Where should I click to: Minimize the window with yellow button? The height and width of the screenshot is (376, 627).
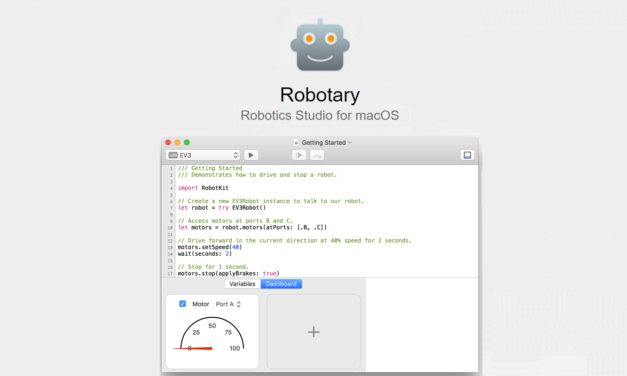[178, 142]
